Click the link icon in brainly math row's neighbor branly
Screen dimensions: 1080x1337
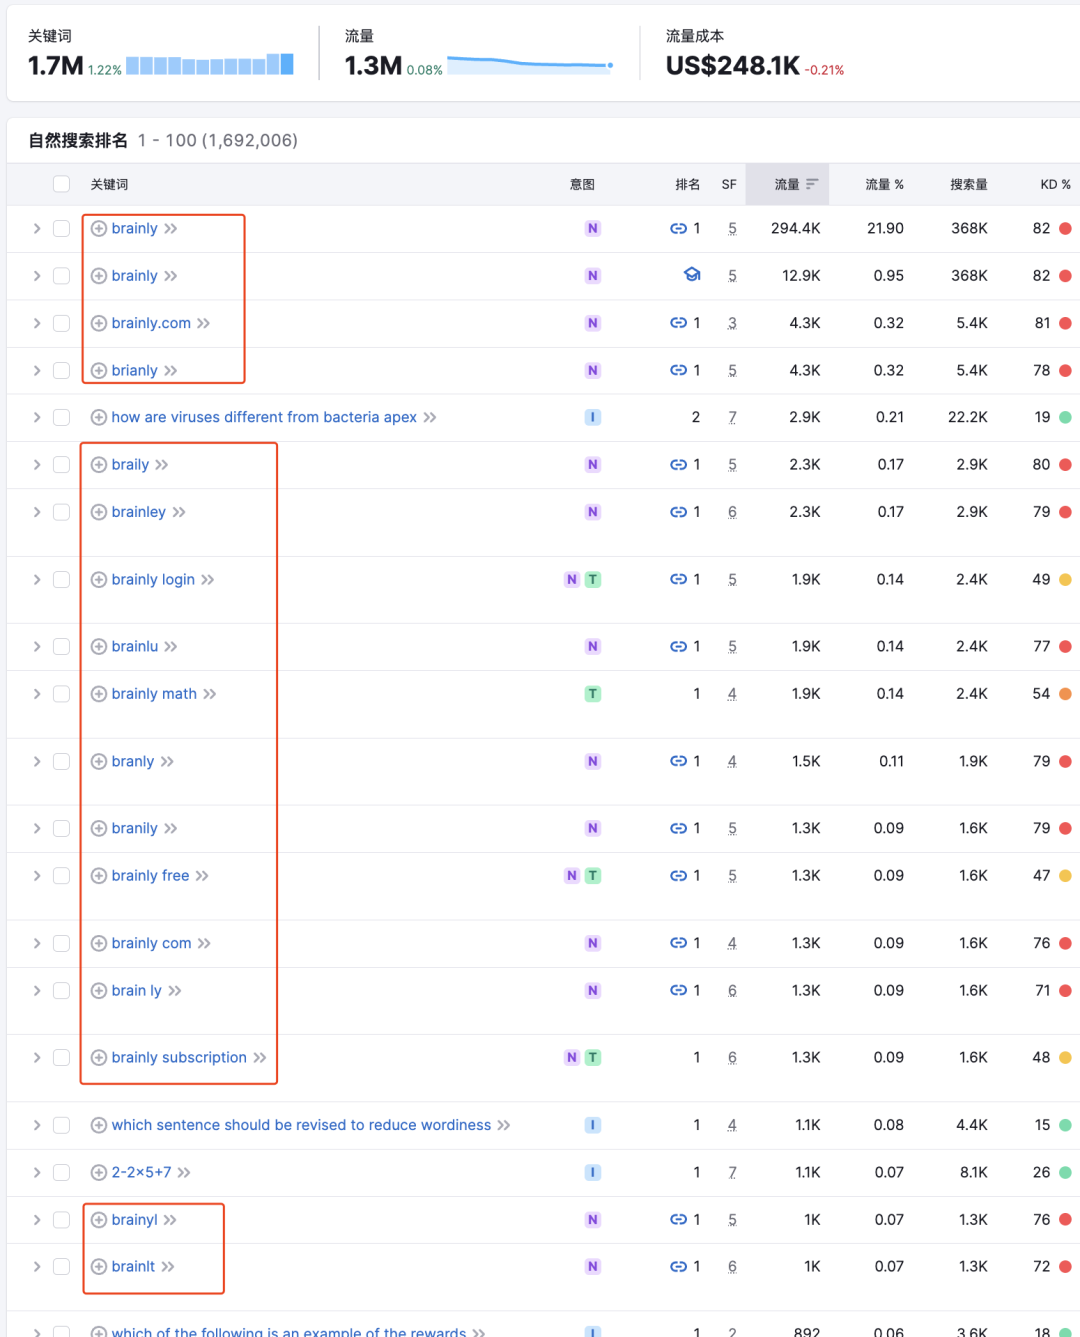pyautogui.click(x=678, y=762)
